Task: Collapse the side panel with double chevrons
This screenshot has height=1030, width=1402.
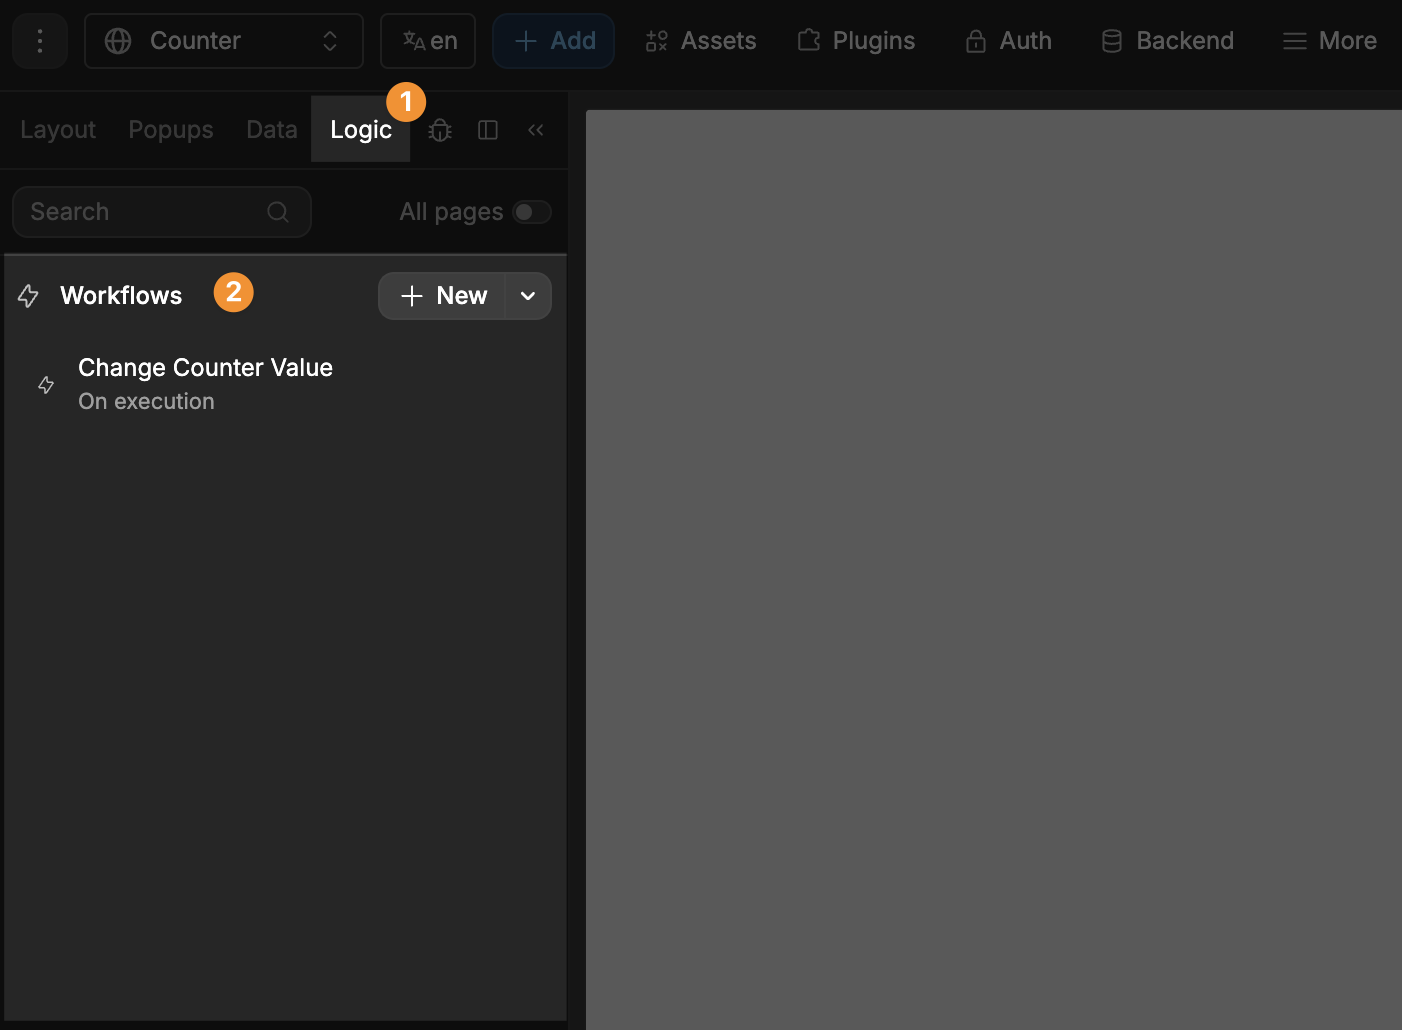Action: pos(535,129)
